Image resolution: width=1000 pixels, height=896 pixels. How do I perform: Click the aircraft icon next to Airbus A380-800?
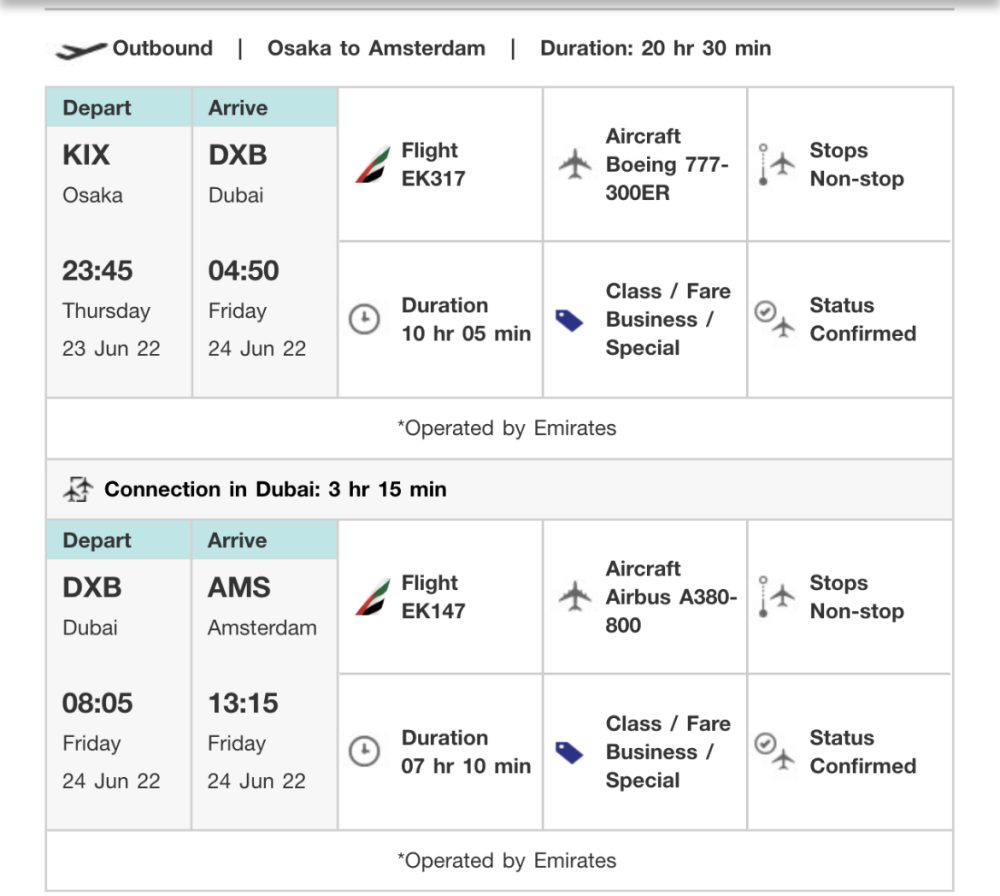[575, 596]
